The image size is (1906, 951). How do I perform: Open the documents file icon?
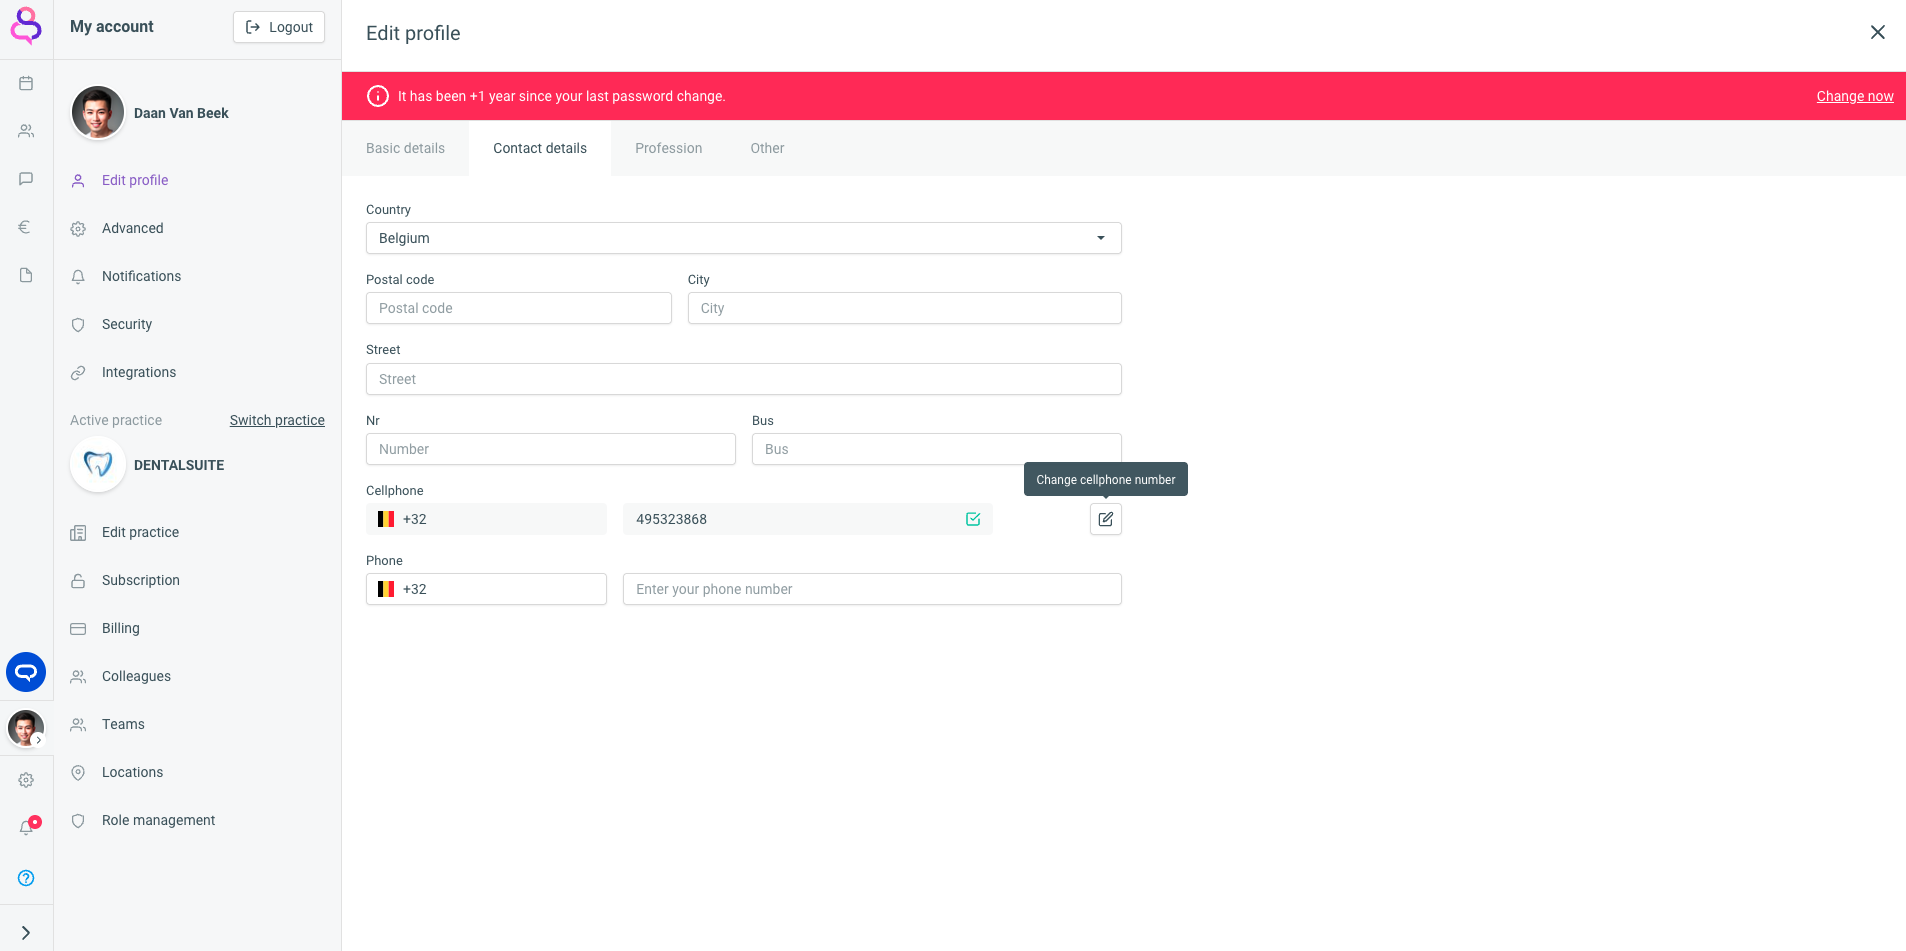[26, 275]
